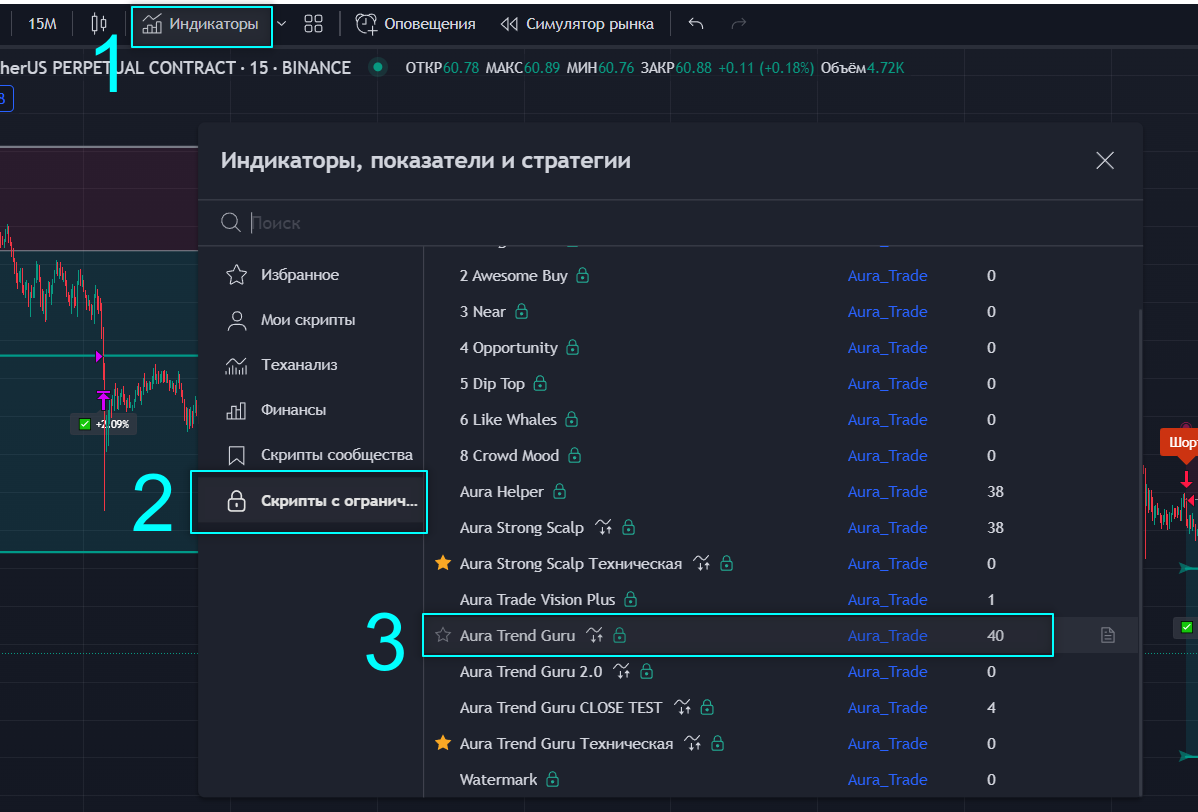Viewport: 1198px width, 812px height.
Task: Open source code icon on Aura Trend Guru row
Action: (1107, 636)
